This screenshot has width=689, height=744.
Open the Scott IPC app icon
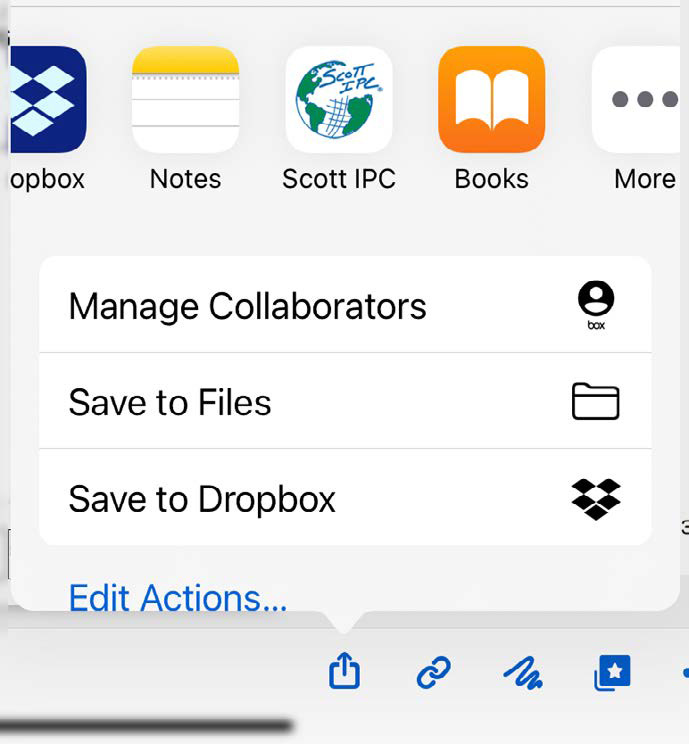339,99
